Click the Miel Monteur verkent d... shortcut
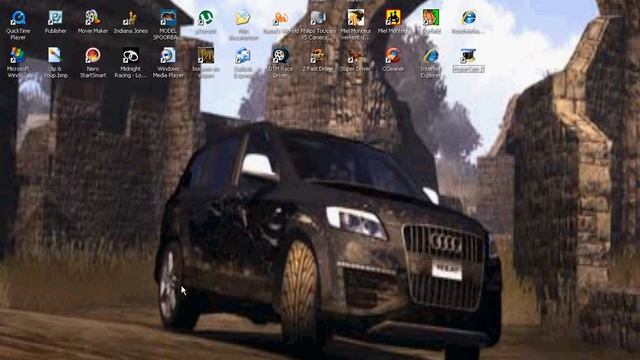The width and height of the screenshot is (640, 360). point(356,18)
